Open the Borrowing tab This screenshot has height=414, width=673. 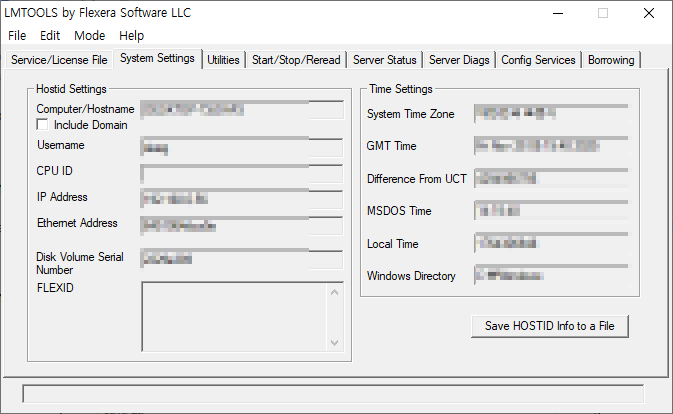pos(611,60)
